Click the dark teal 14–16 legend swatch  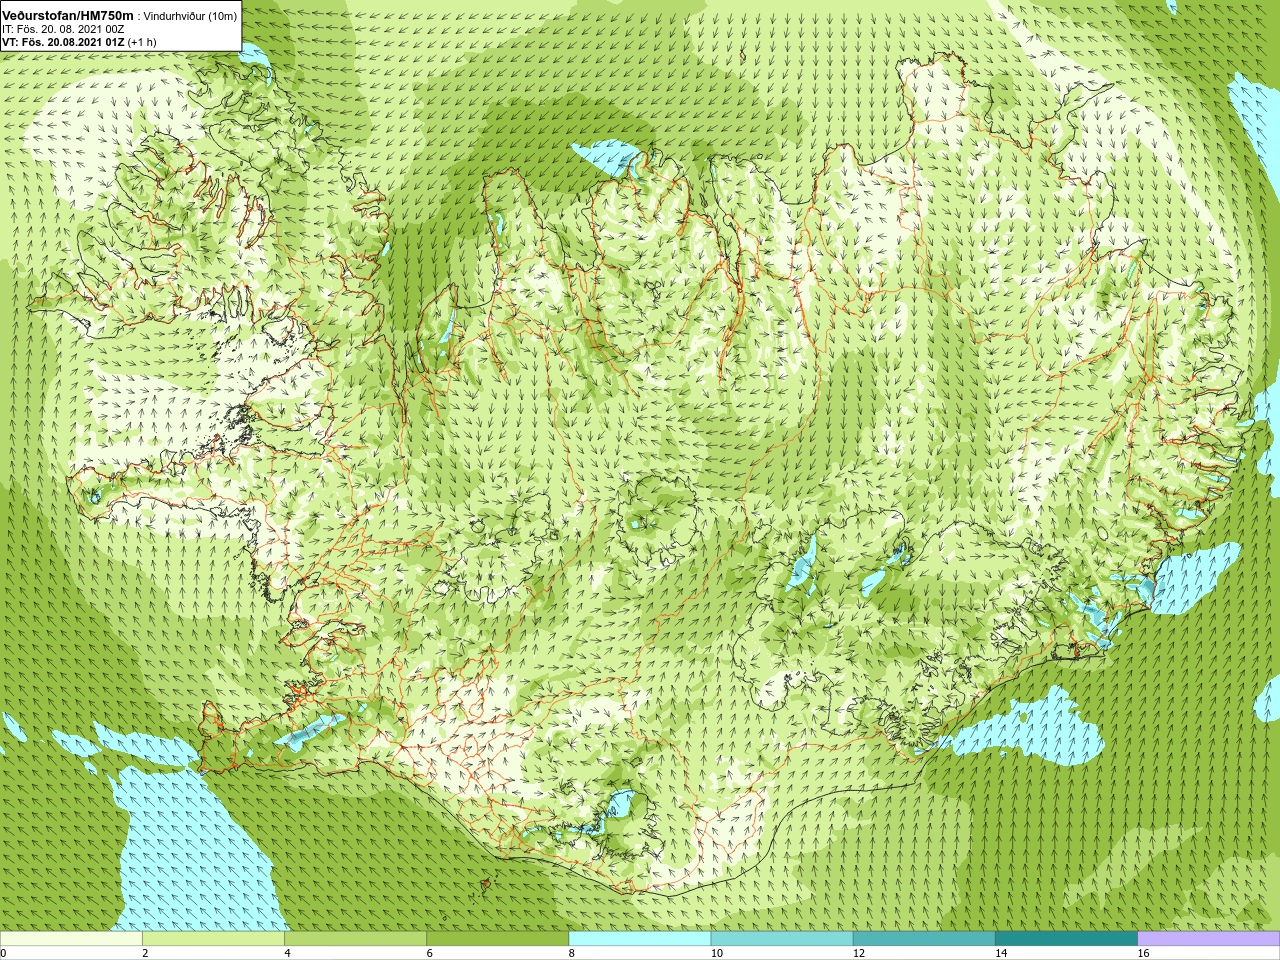(x=1066, y=939)
